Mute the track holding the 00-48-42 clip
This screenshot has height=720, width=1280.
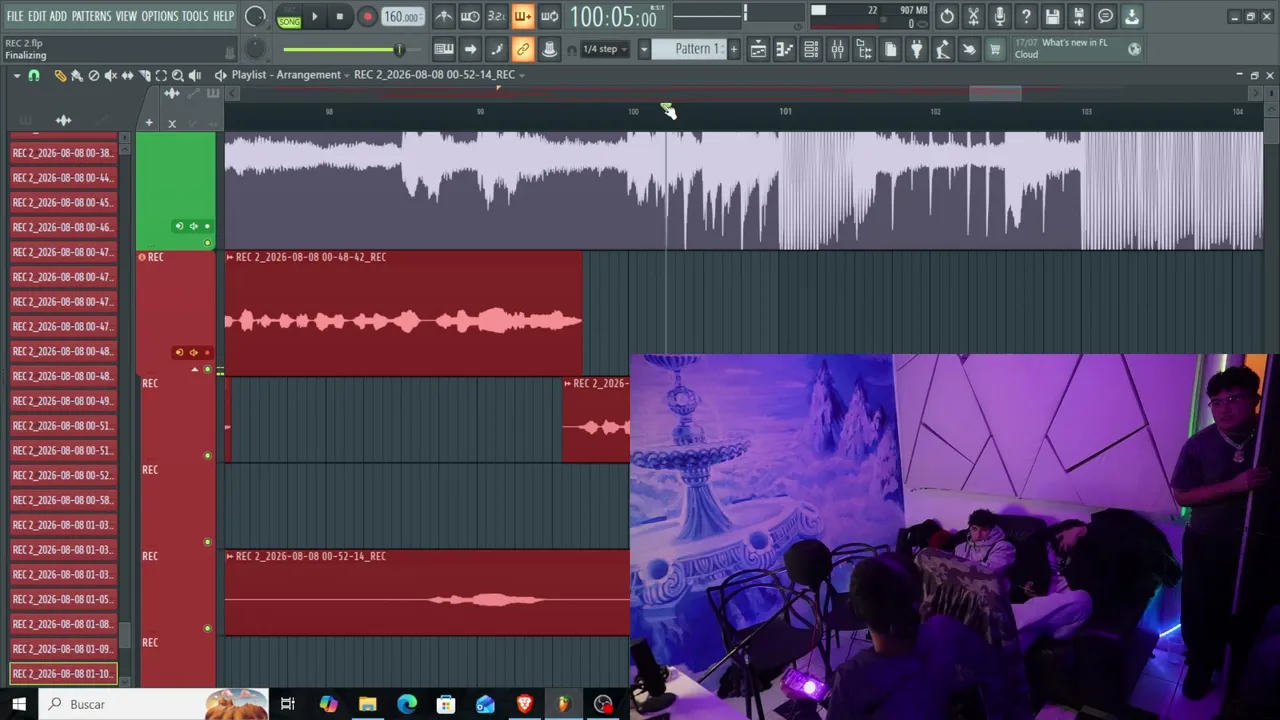pyautogui.click(x=208, y=369)
